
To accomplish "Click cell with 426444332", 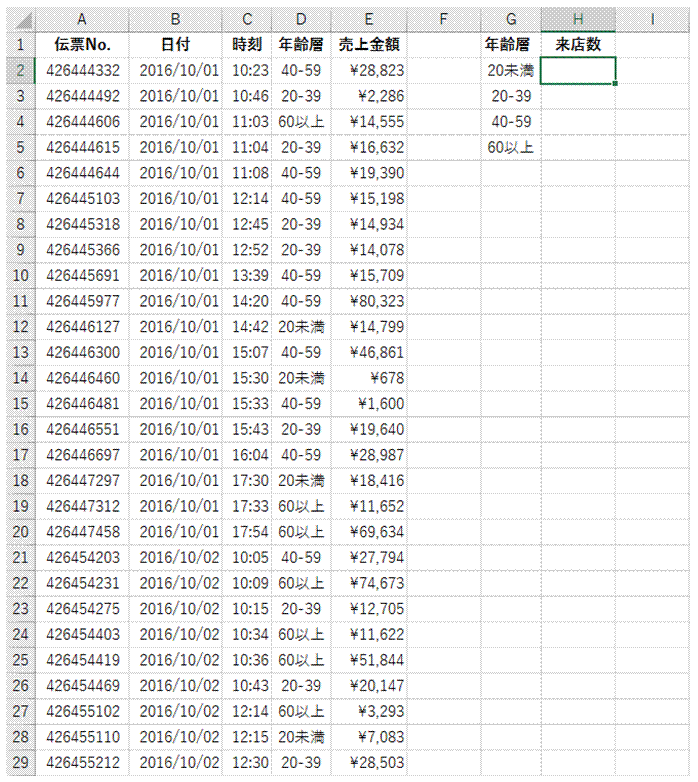I will pyautogui.click(x=82, y=70).
